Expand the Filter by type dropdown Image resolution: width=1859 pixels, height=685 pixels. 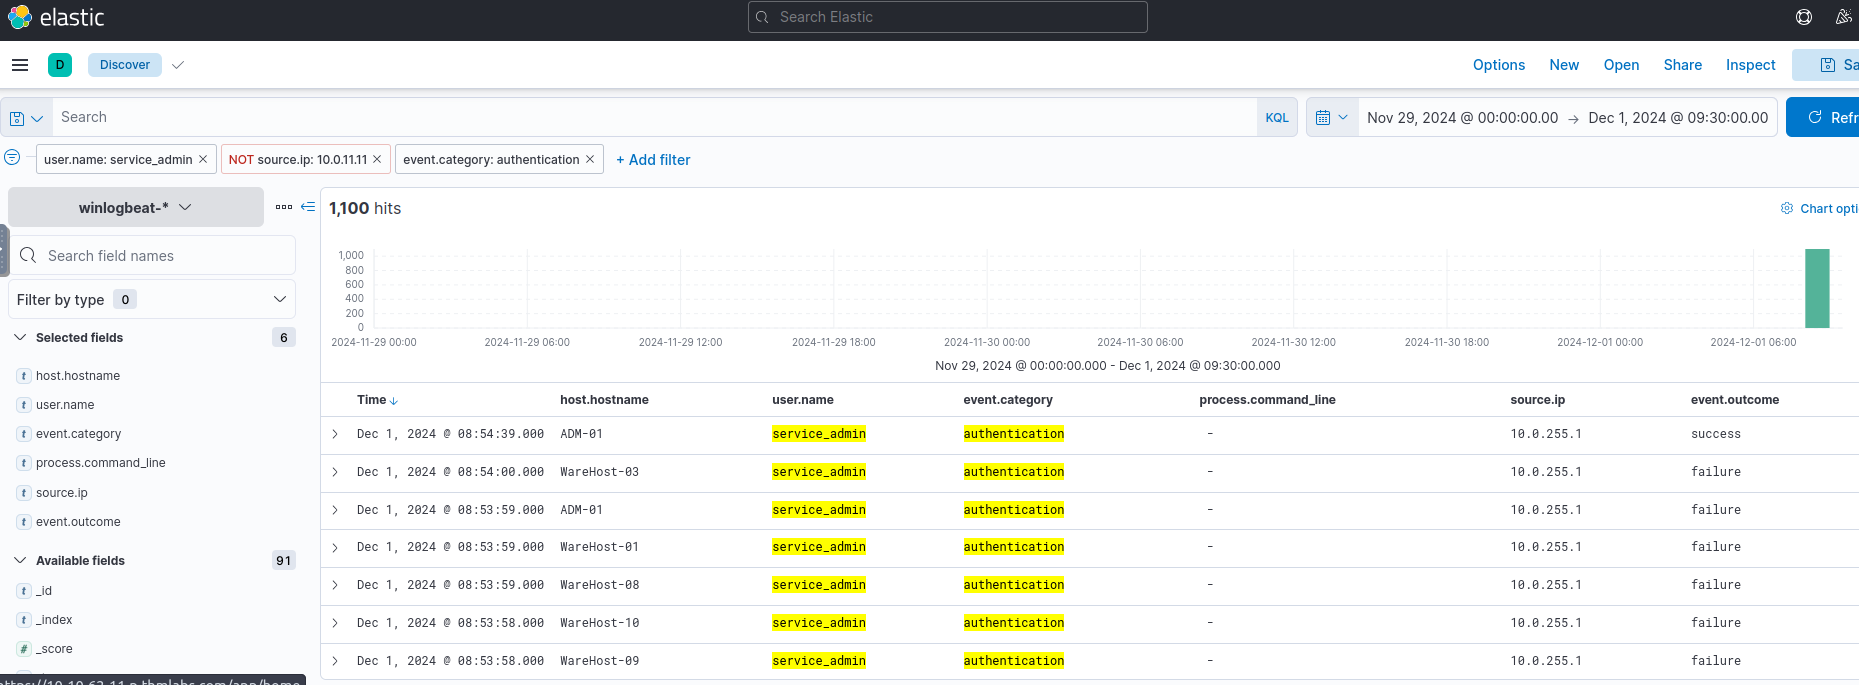(x=152, y=300)
